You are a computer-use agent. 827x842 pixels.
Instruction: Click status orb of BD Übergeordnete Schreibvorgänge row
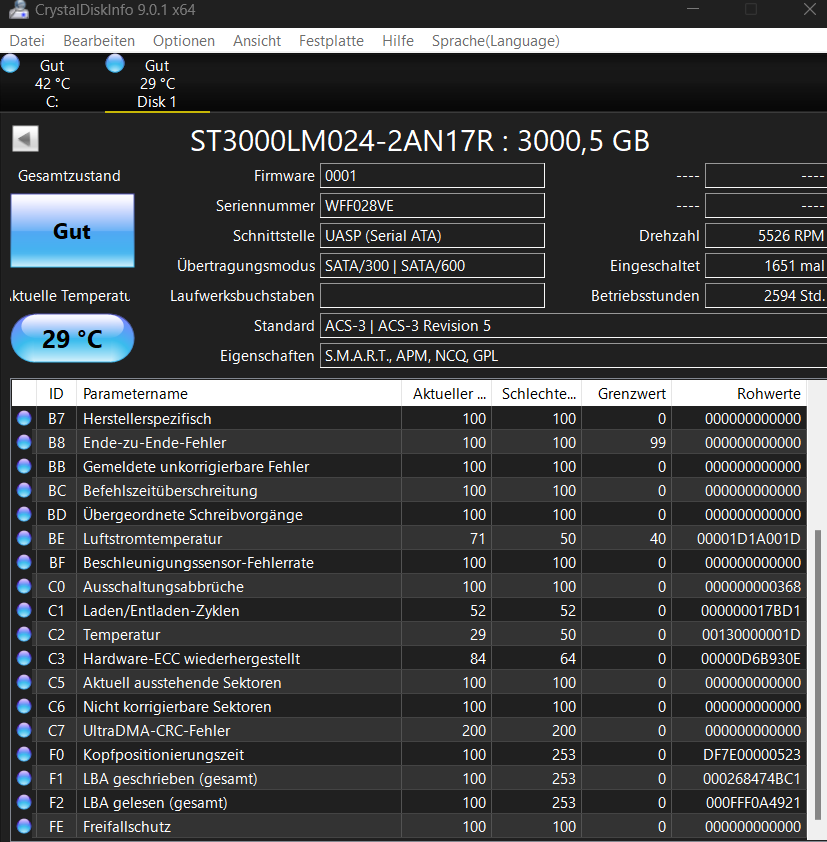point(24,514)
